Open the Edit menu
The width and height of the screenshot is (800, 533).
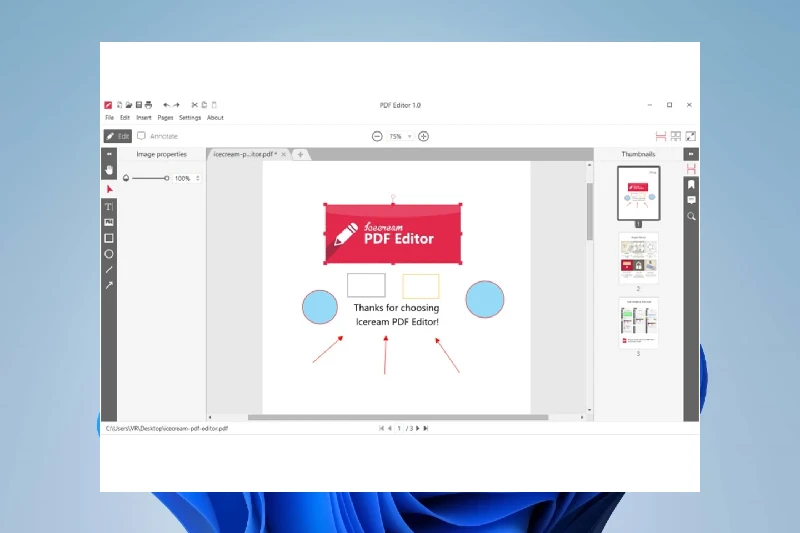coord(125,118)
